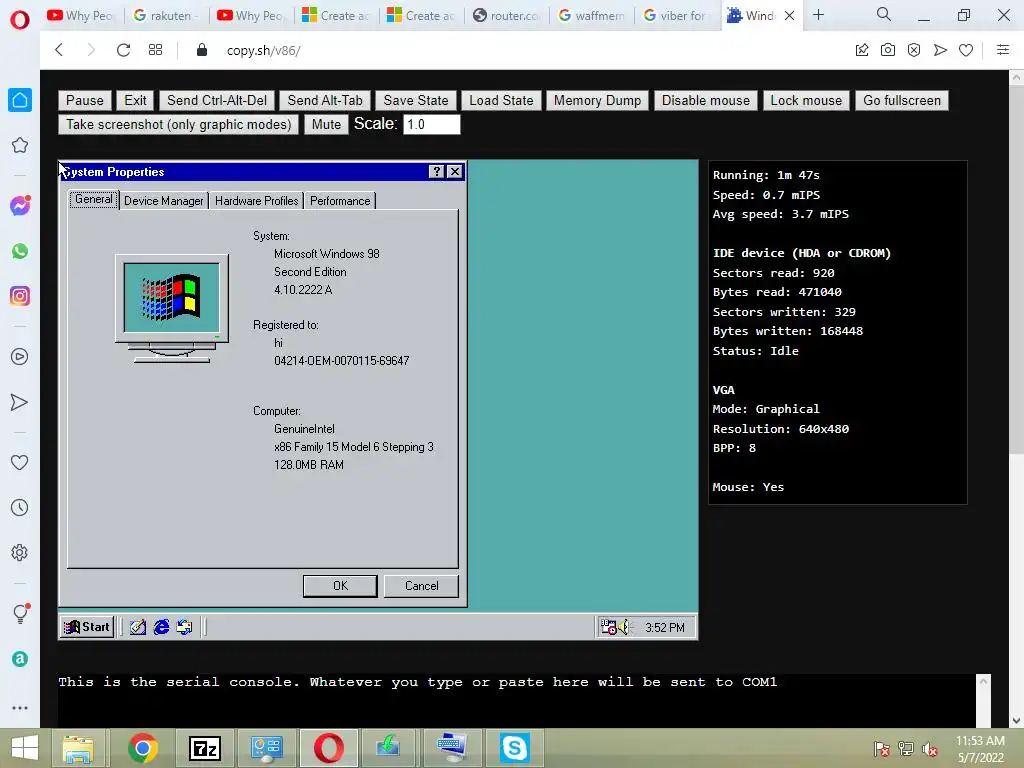Click the Scale input field
Image resolution: width=1024 pixels, height=768 pixels.
(432, 124)
